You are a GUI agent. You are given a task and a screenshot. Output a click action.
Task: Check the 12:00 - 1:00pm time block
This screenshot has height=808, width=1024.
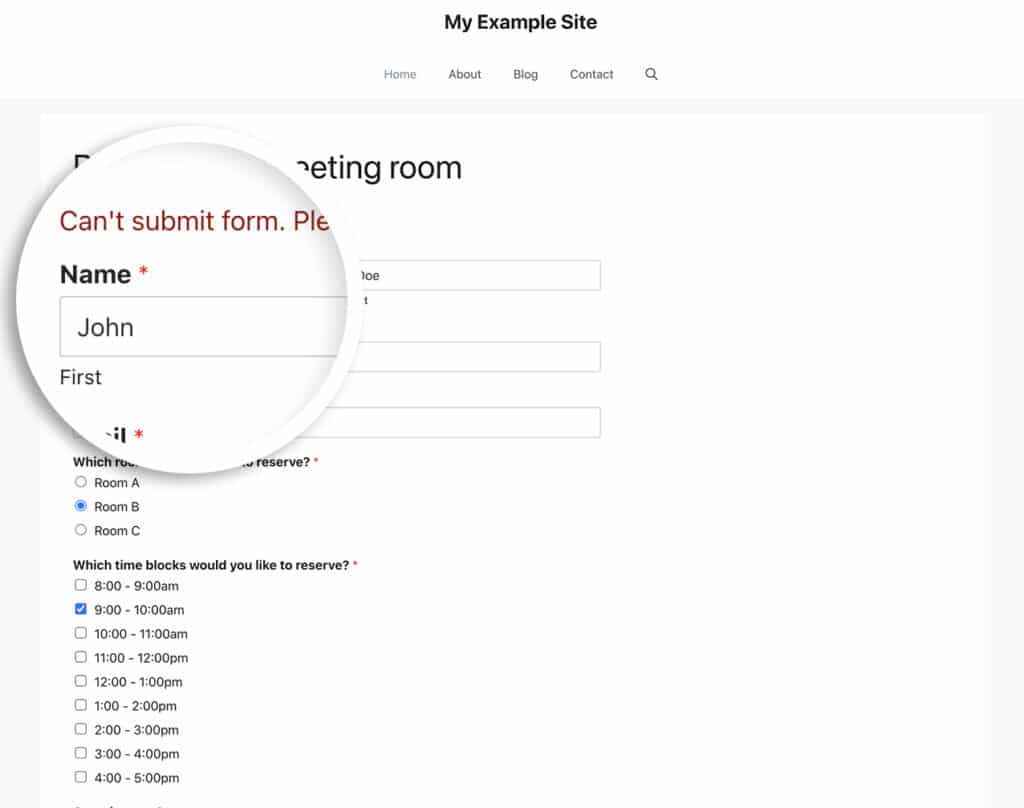tap(80, 681)
